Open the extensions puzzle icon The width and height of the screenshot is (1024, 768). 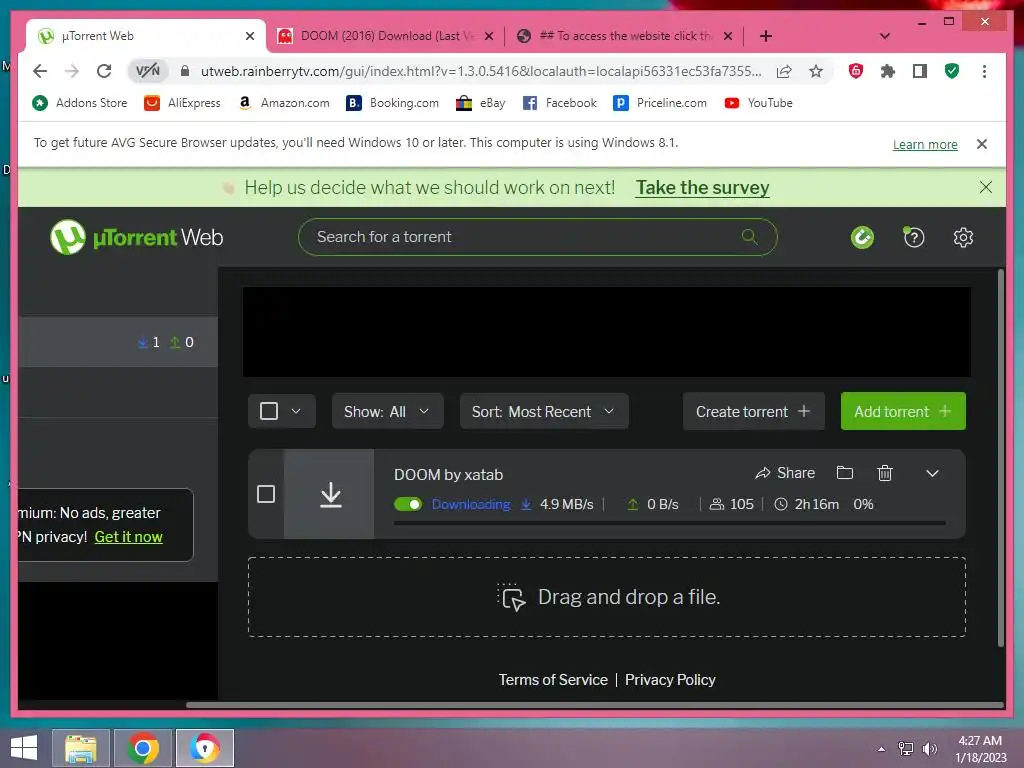tap(888, 71)
